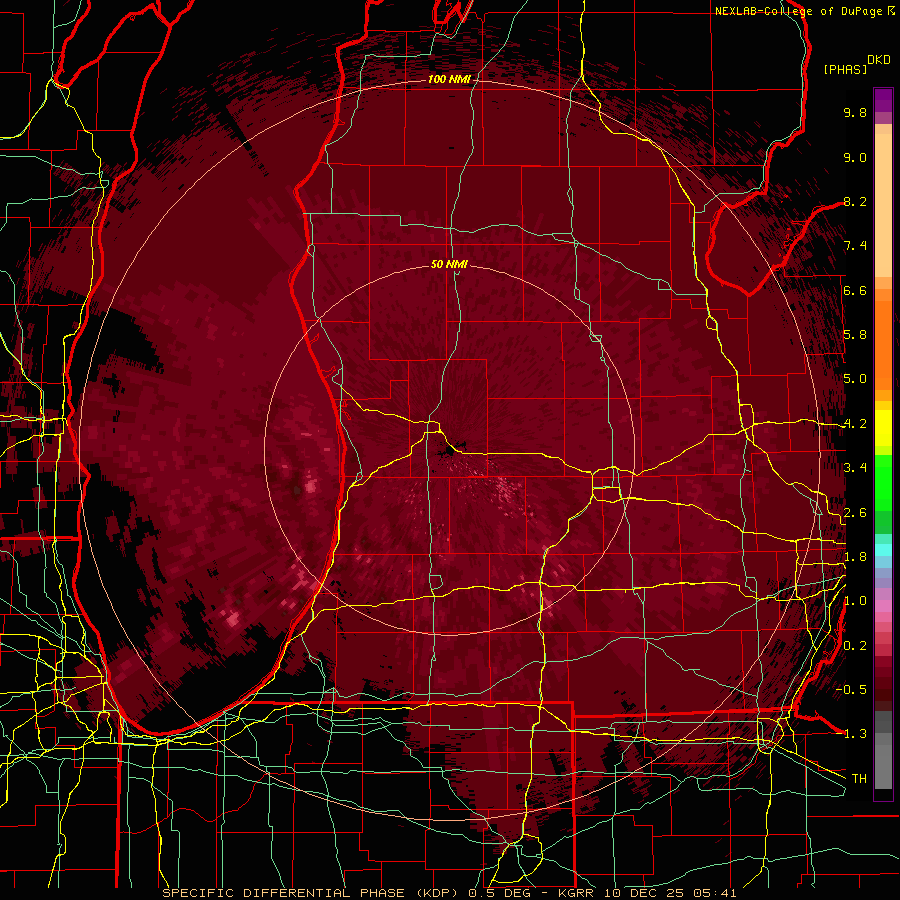Select the TH threshold label

pos(859,779)
